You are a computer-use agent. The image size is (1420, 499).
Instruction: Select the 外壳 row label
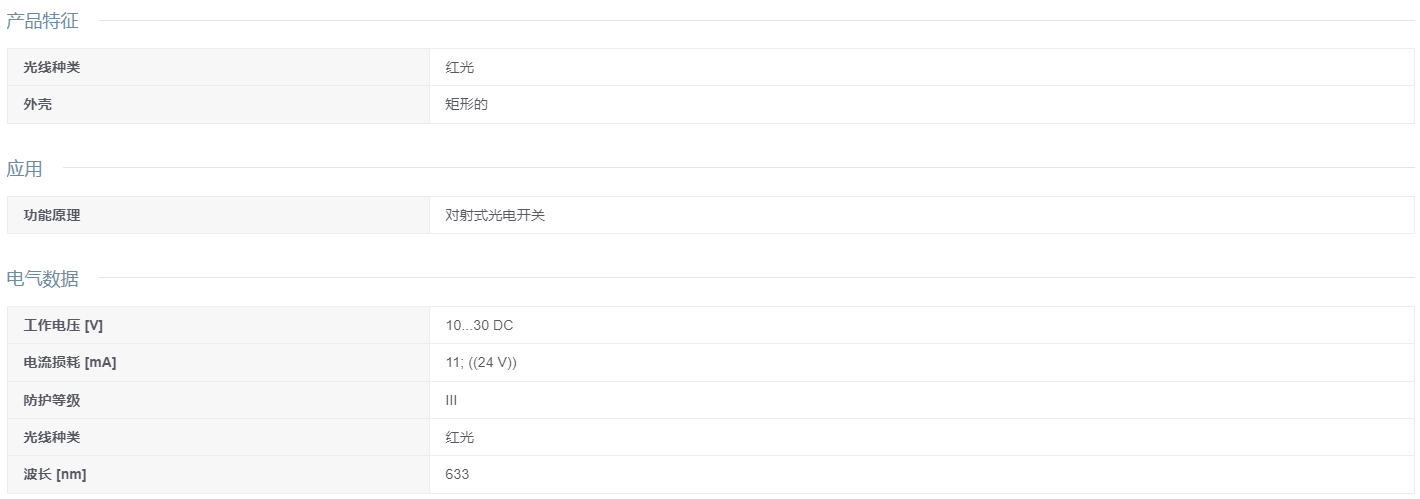(37, 104)
